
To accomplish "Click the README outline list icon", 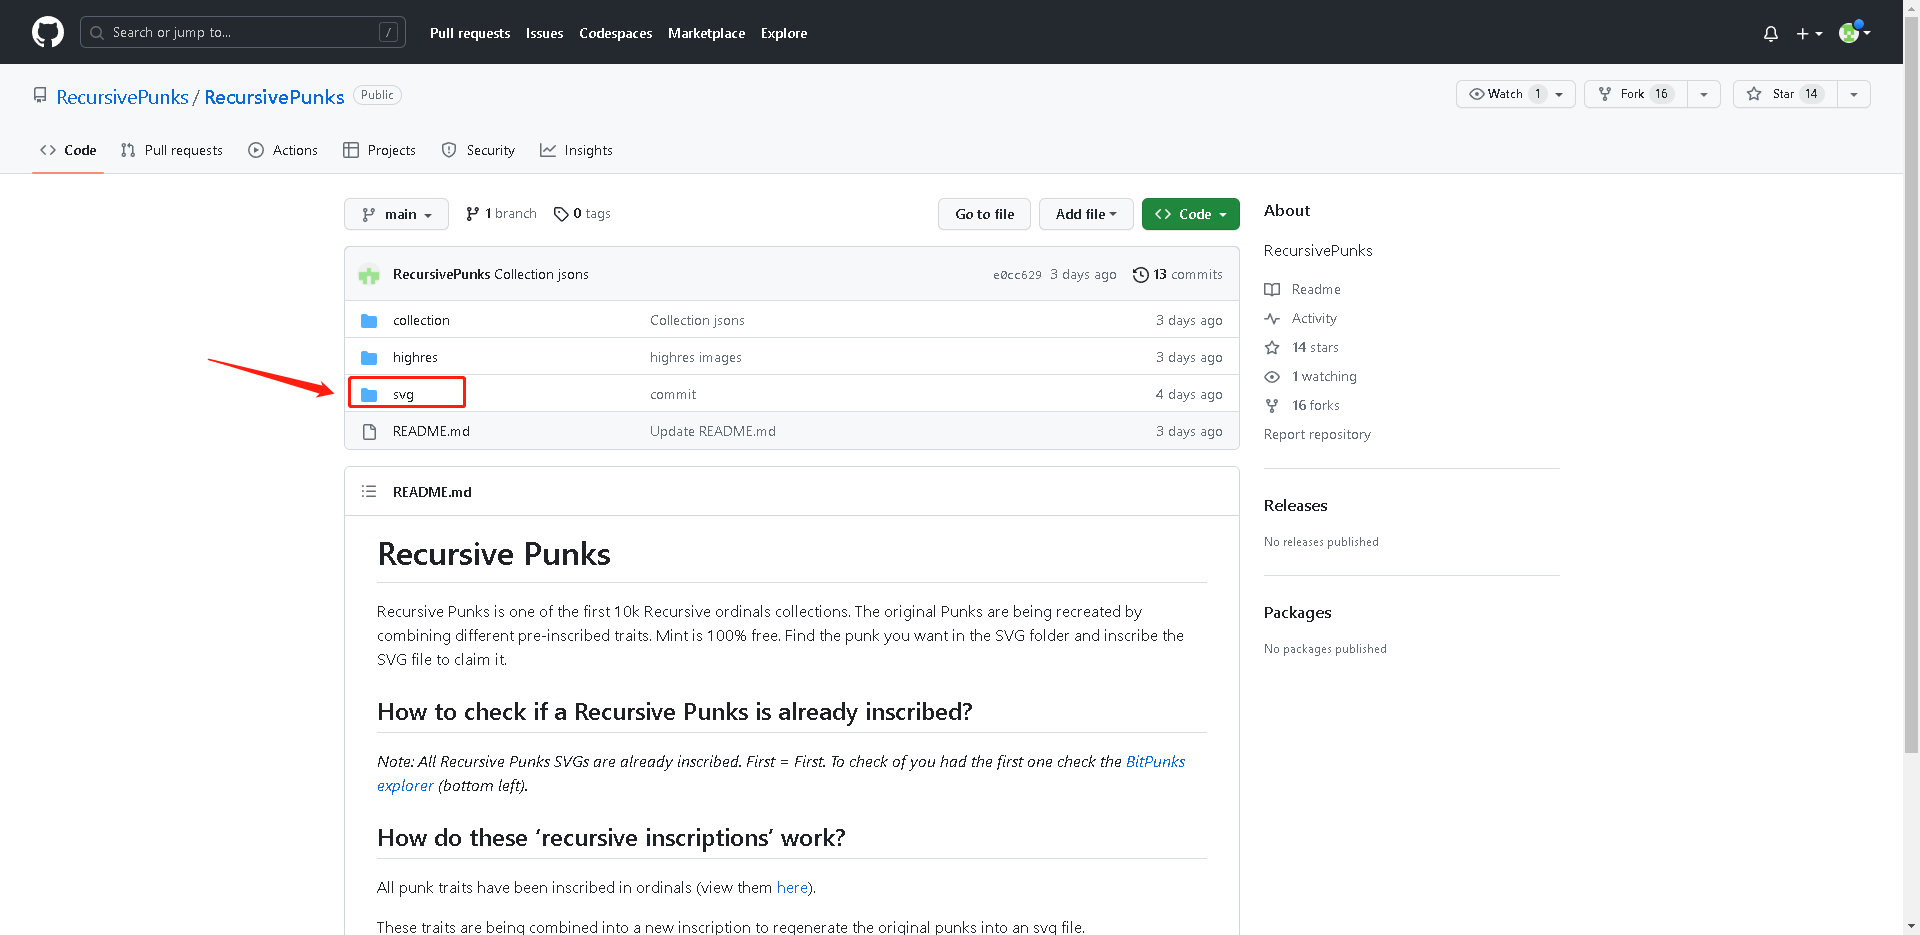I will coord(369,492).
